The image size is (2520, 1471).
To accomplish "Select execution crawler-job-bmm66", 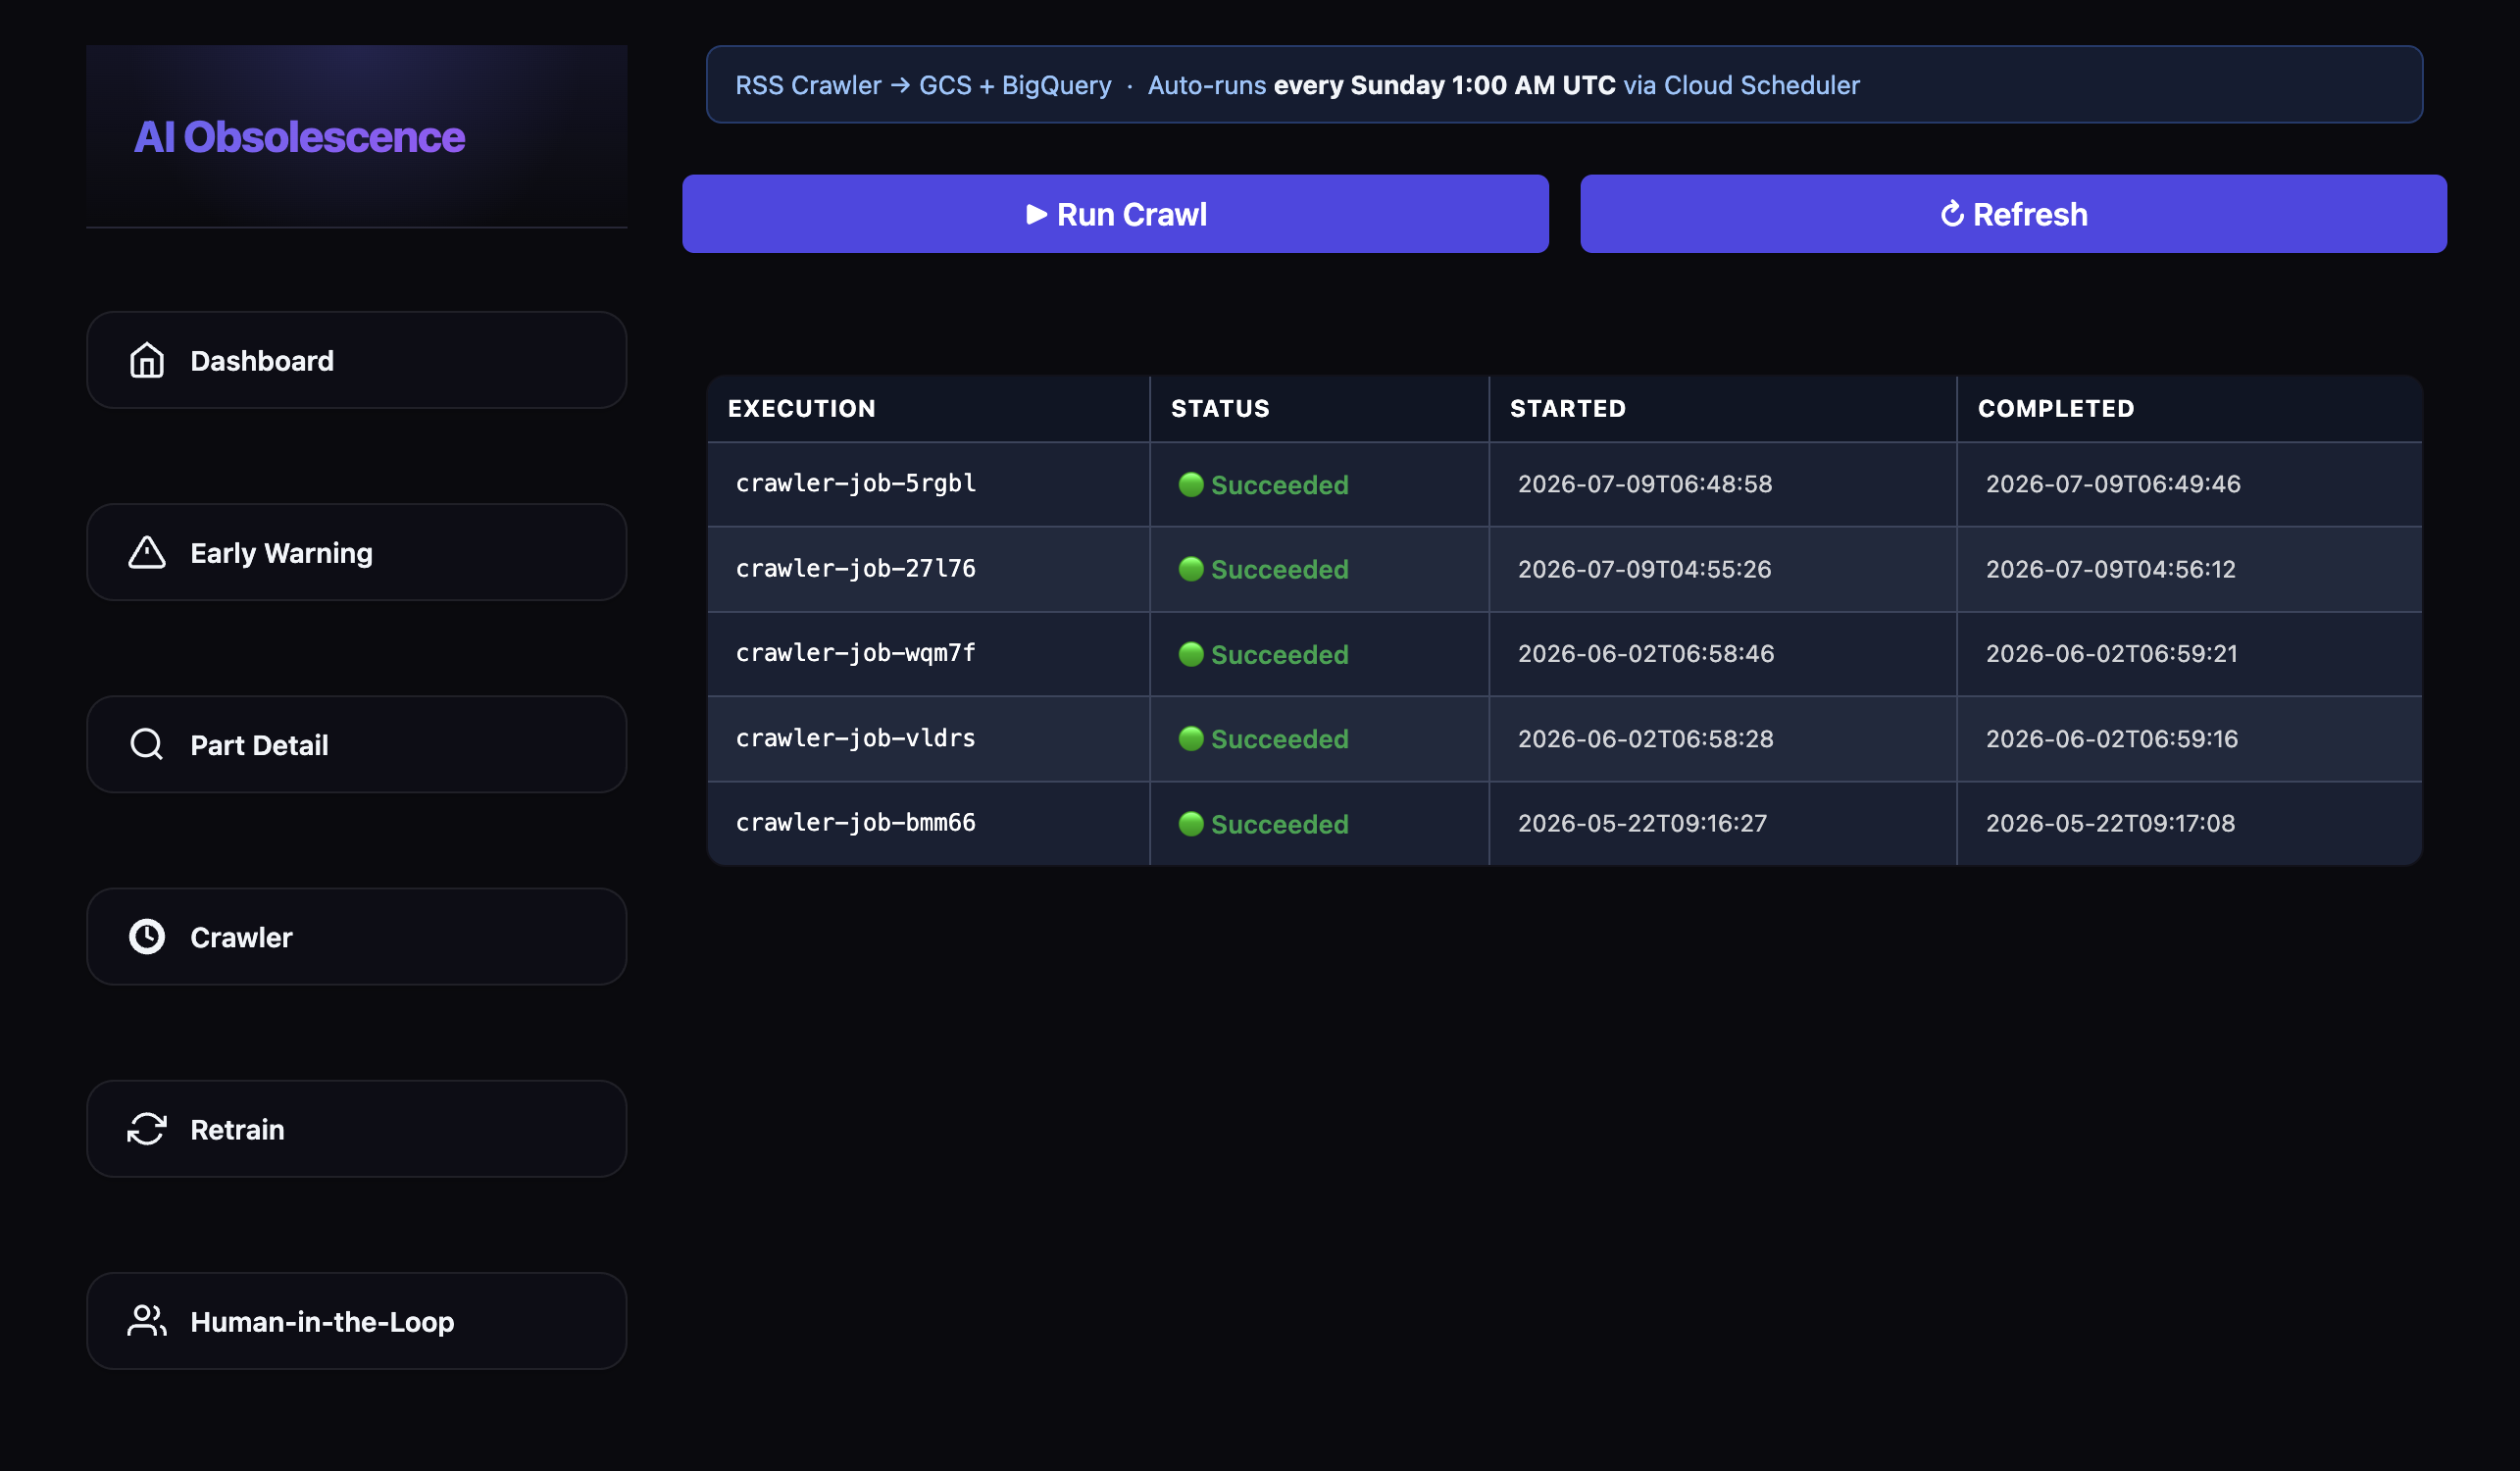I will (x=856, y=823).
